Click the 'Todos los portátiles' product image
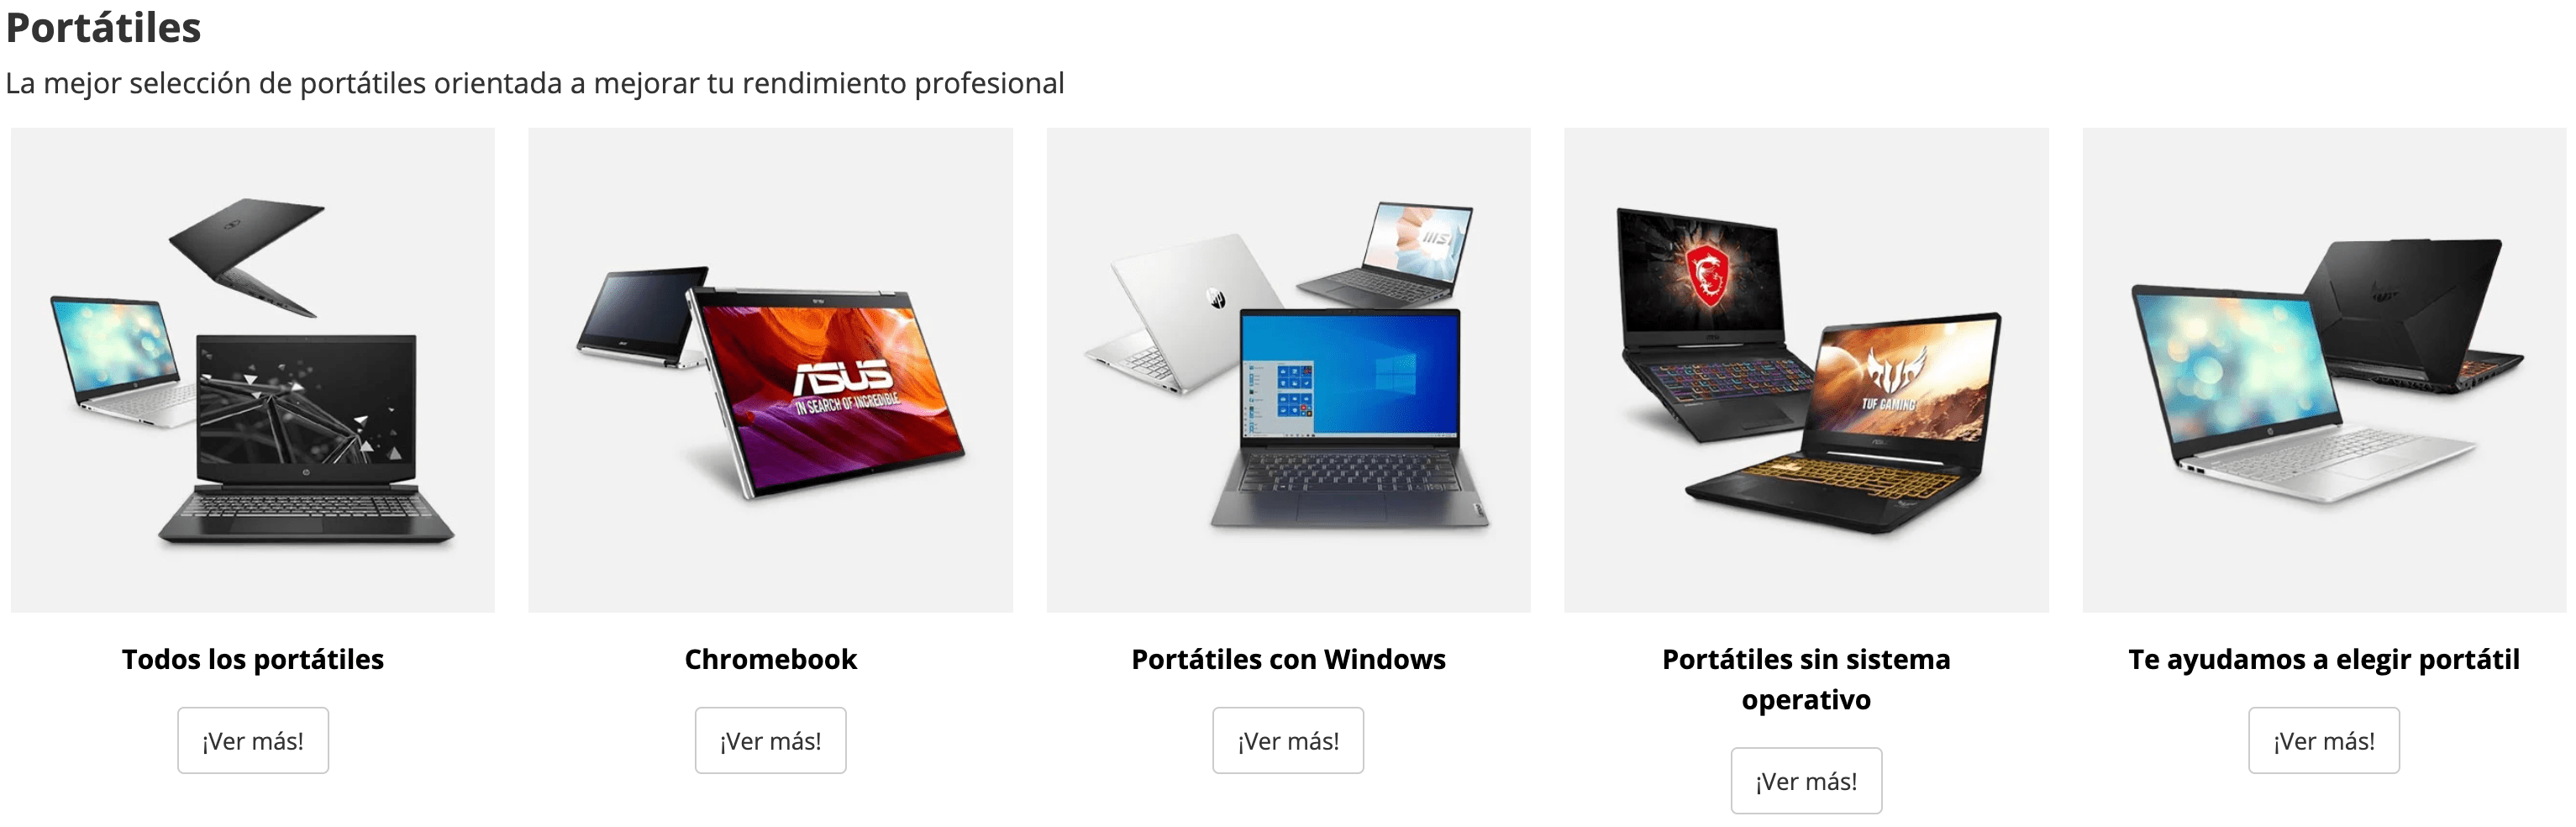 253,370
